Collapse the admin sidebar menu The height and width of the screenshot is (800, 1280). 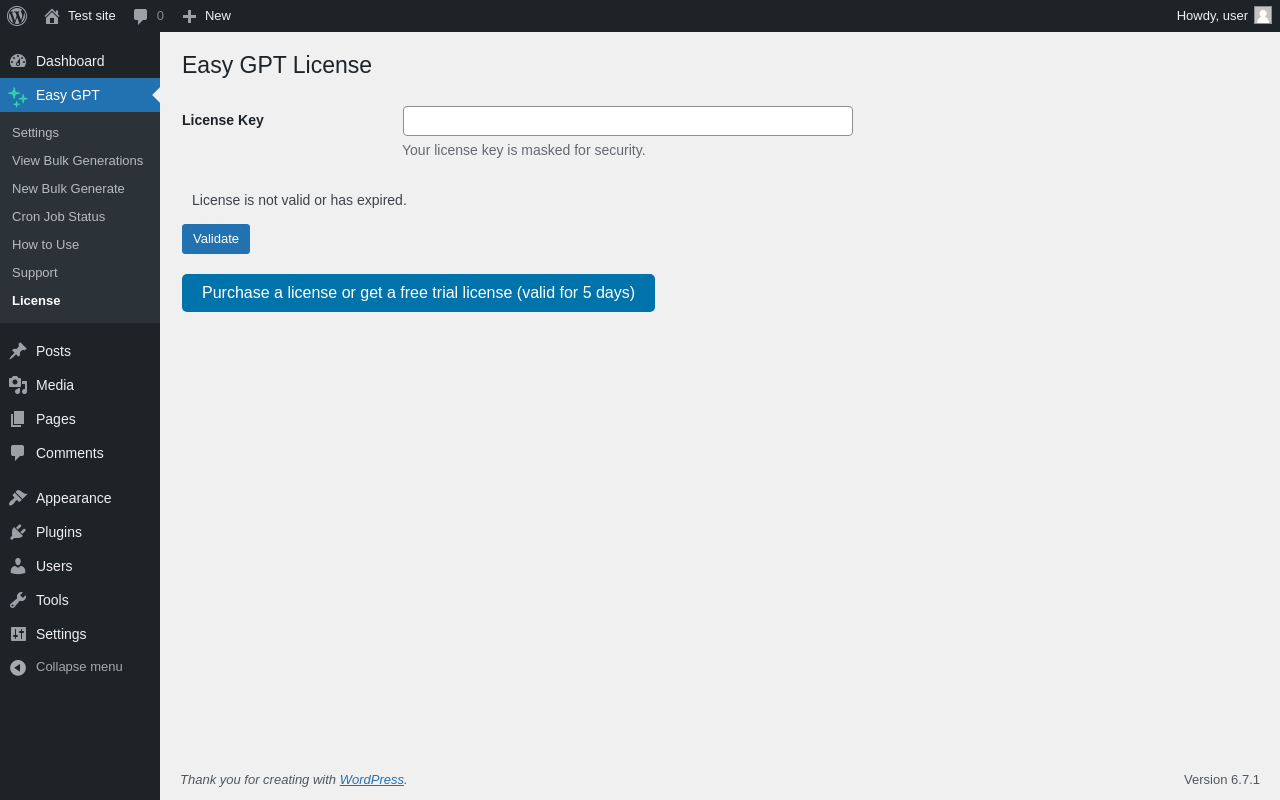tap(66, 667)
